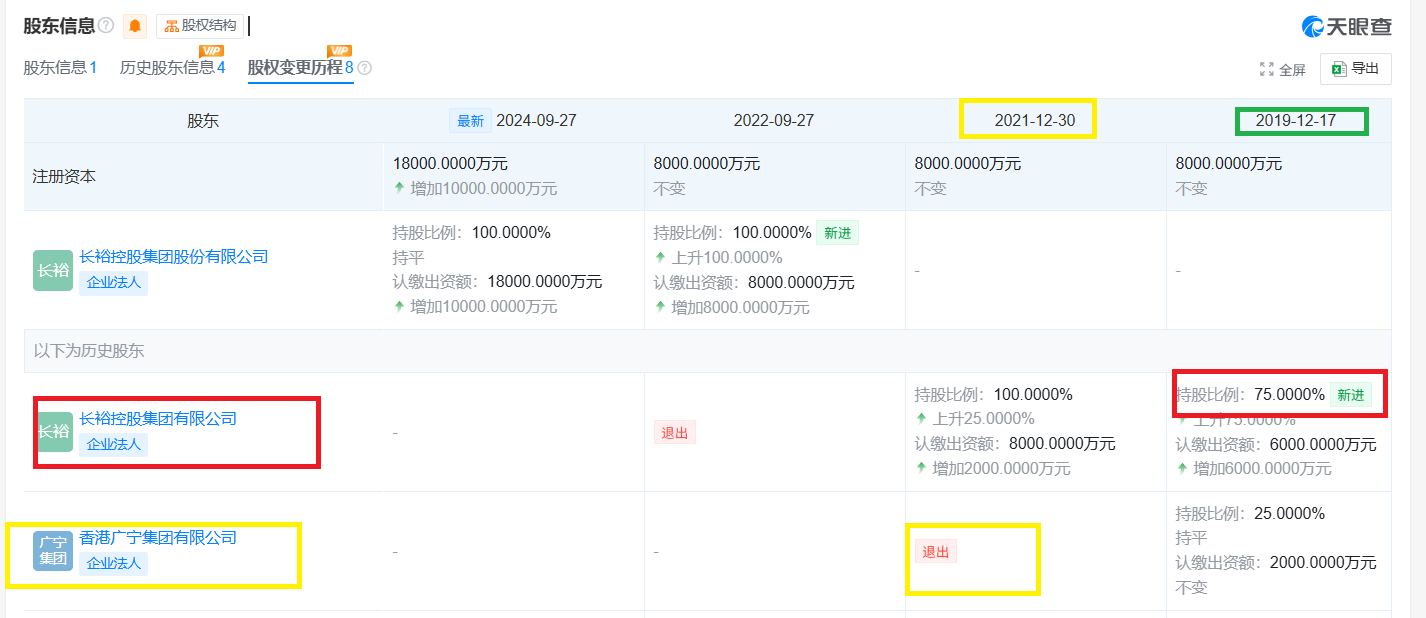Click the help icon after 股权变更历程 8
This screenshot has height=618, width=1426.
(x=365, y=68)
